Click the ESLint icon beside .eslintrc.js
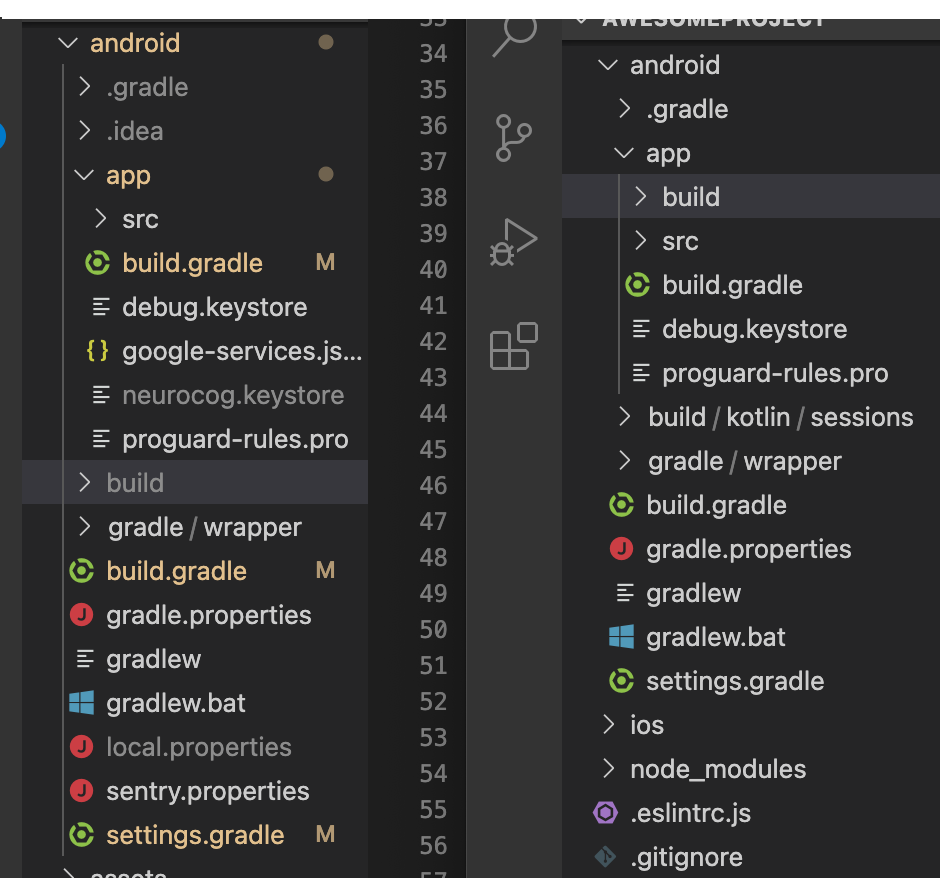The height and width of the screenshot is (878, 940). tap(606, 813)
